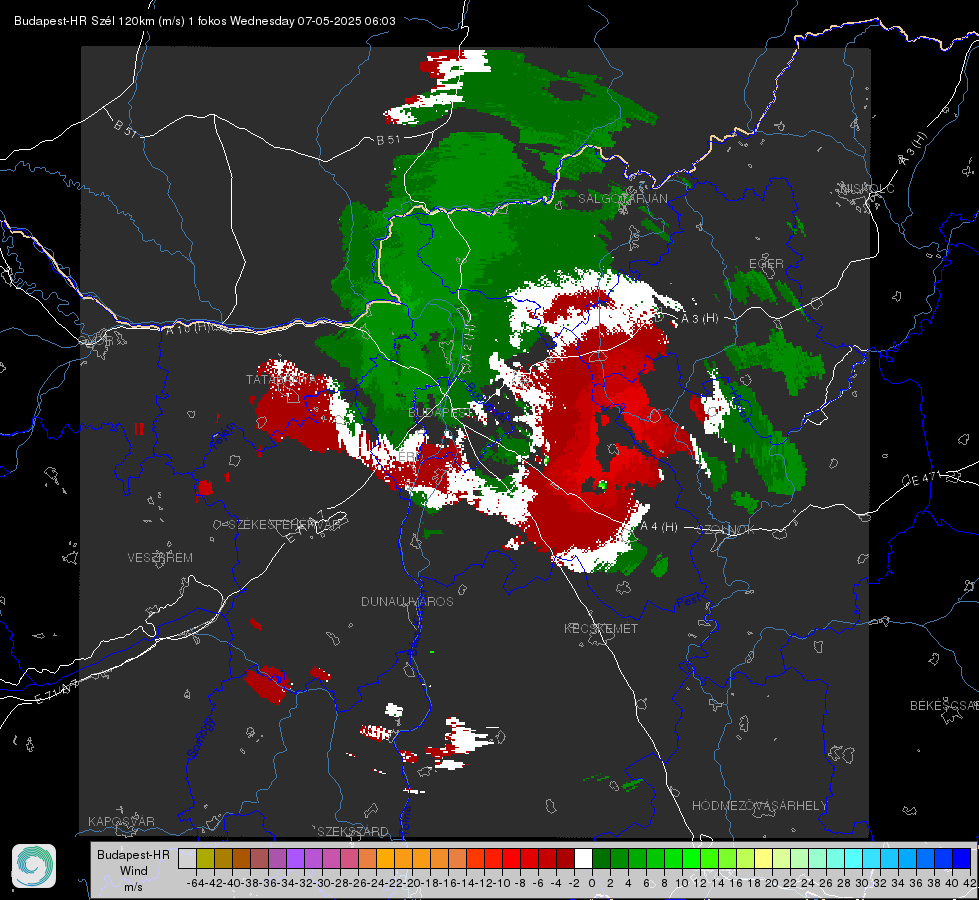This screenshot has width=979, height=900.
Task: Click the HODMEZOVASARHELY city label
Action: point(759,806)
